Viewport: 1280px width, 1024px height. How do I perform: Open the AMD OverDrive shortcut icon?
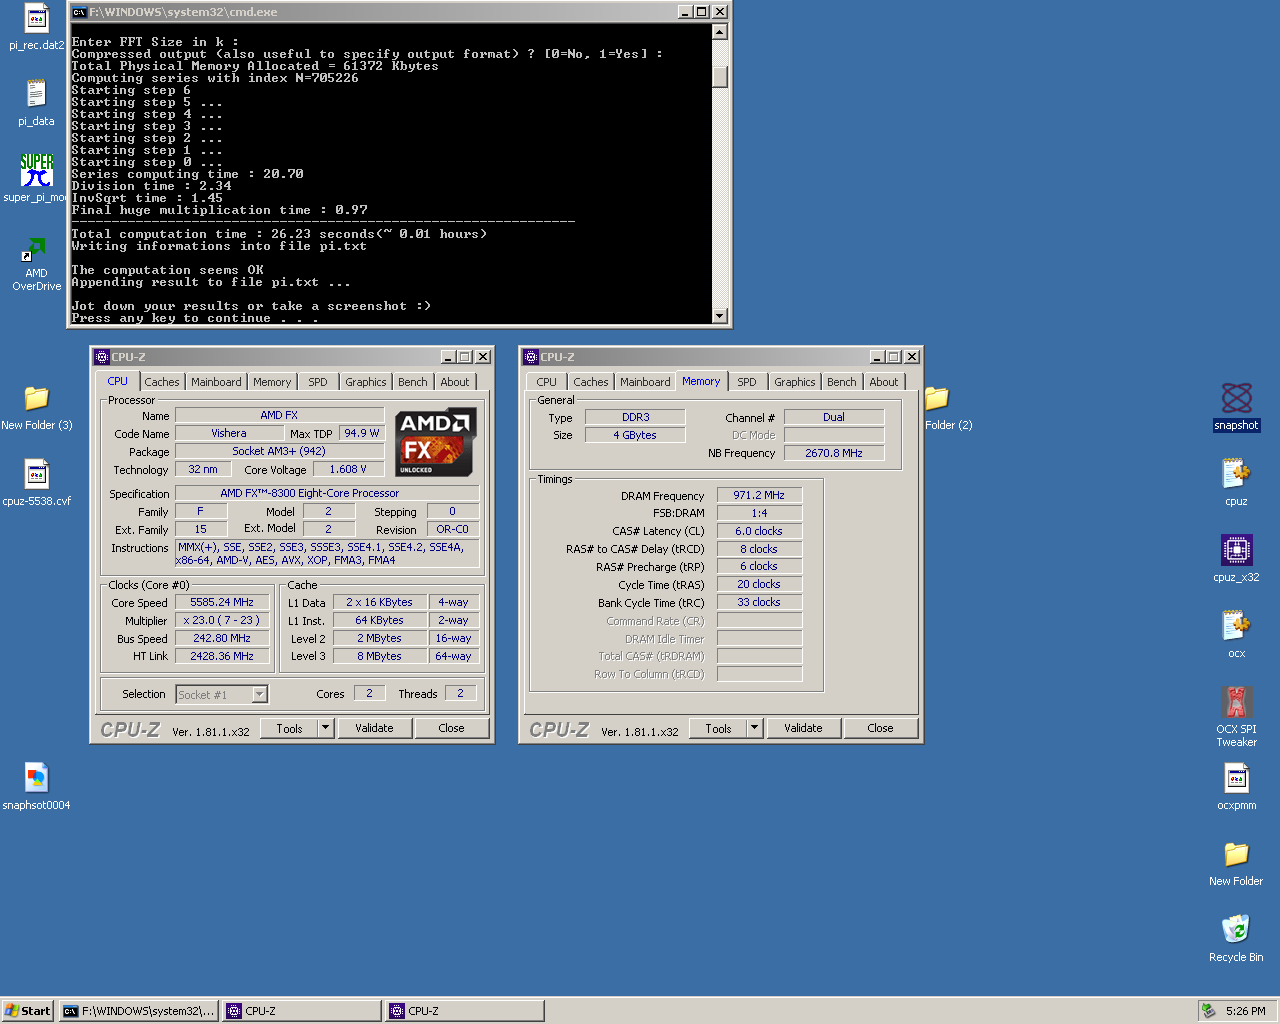pos(36,248)
